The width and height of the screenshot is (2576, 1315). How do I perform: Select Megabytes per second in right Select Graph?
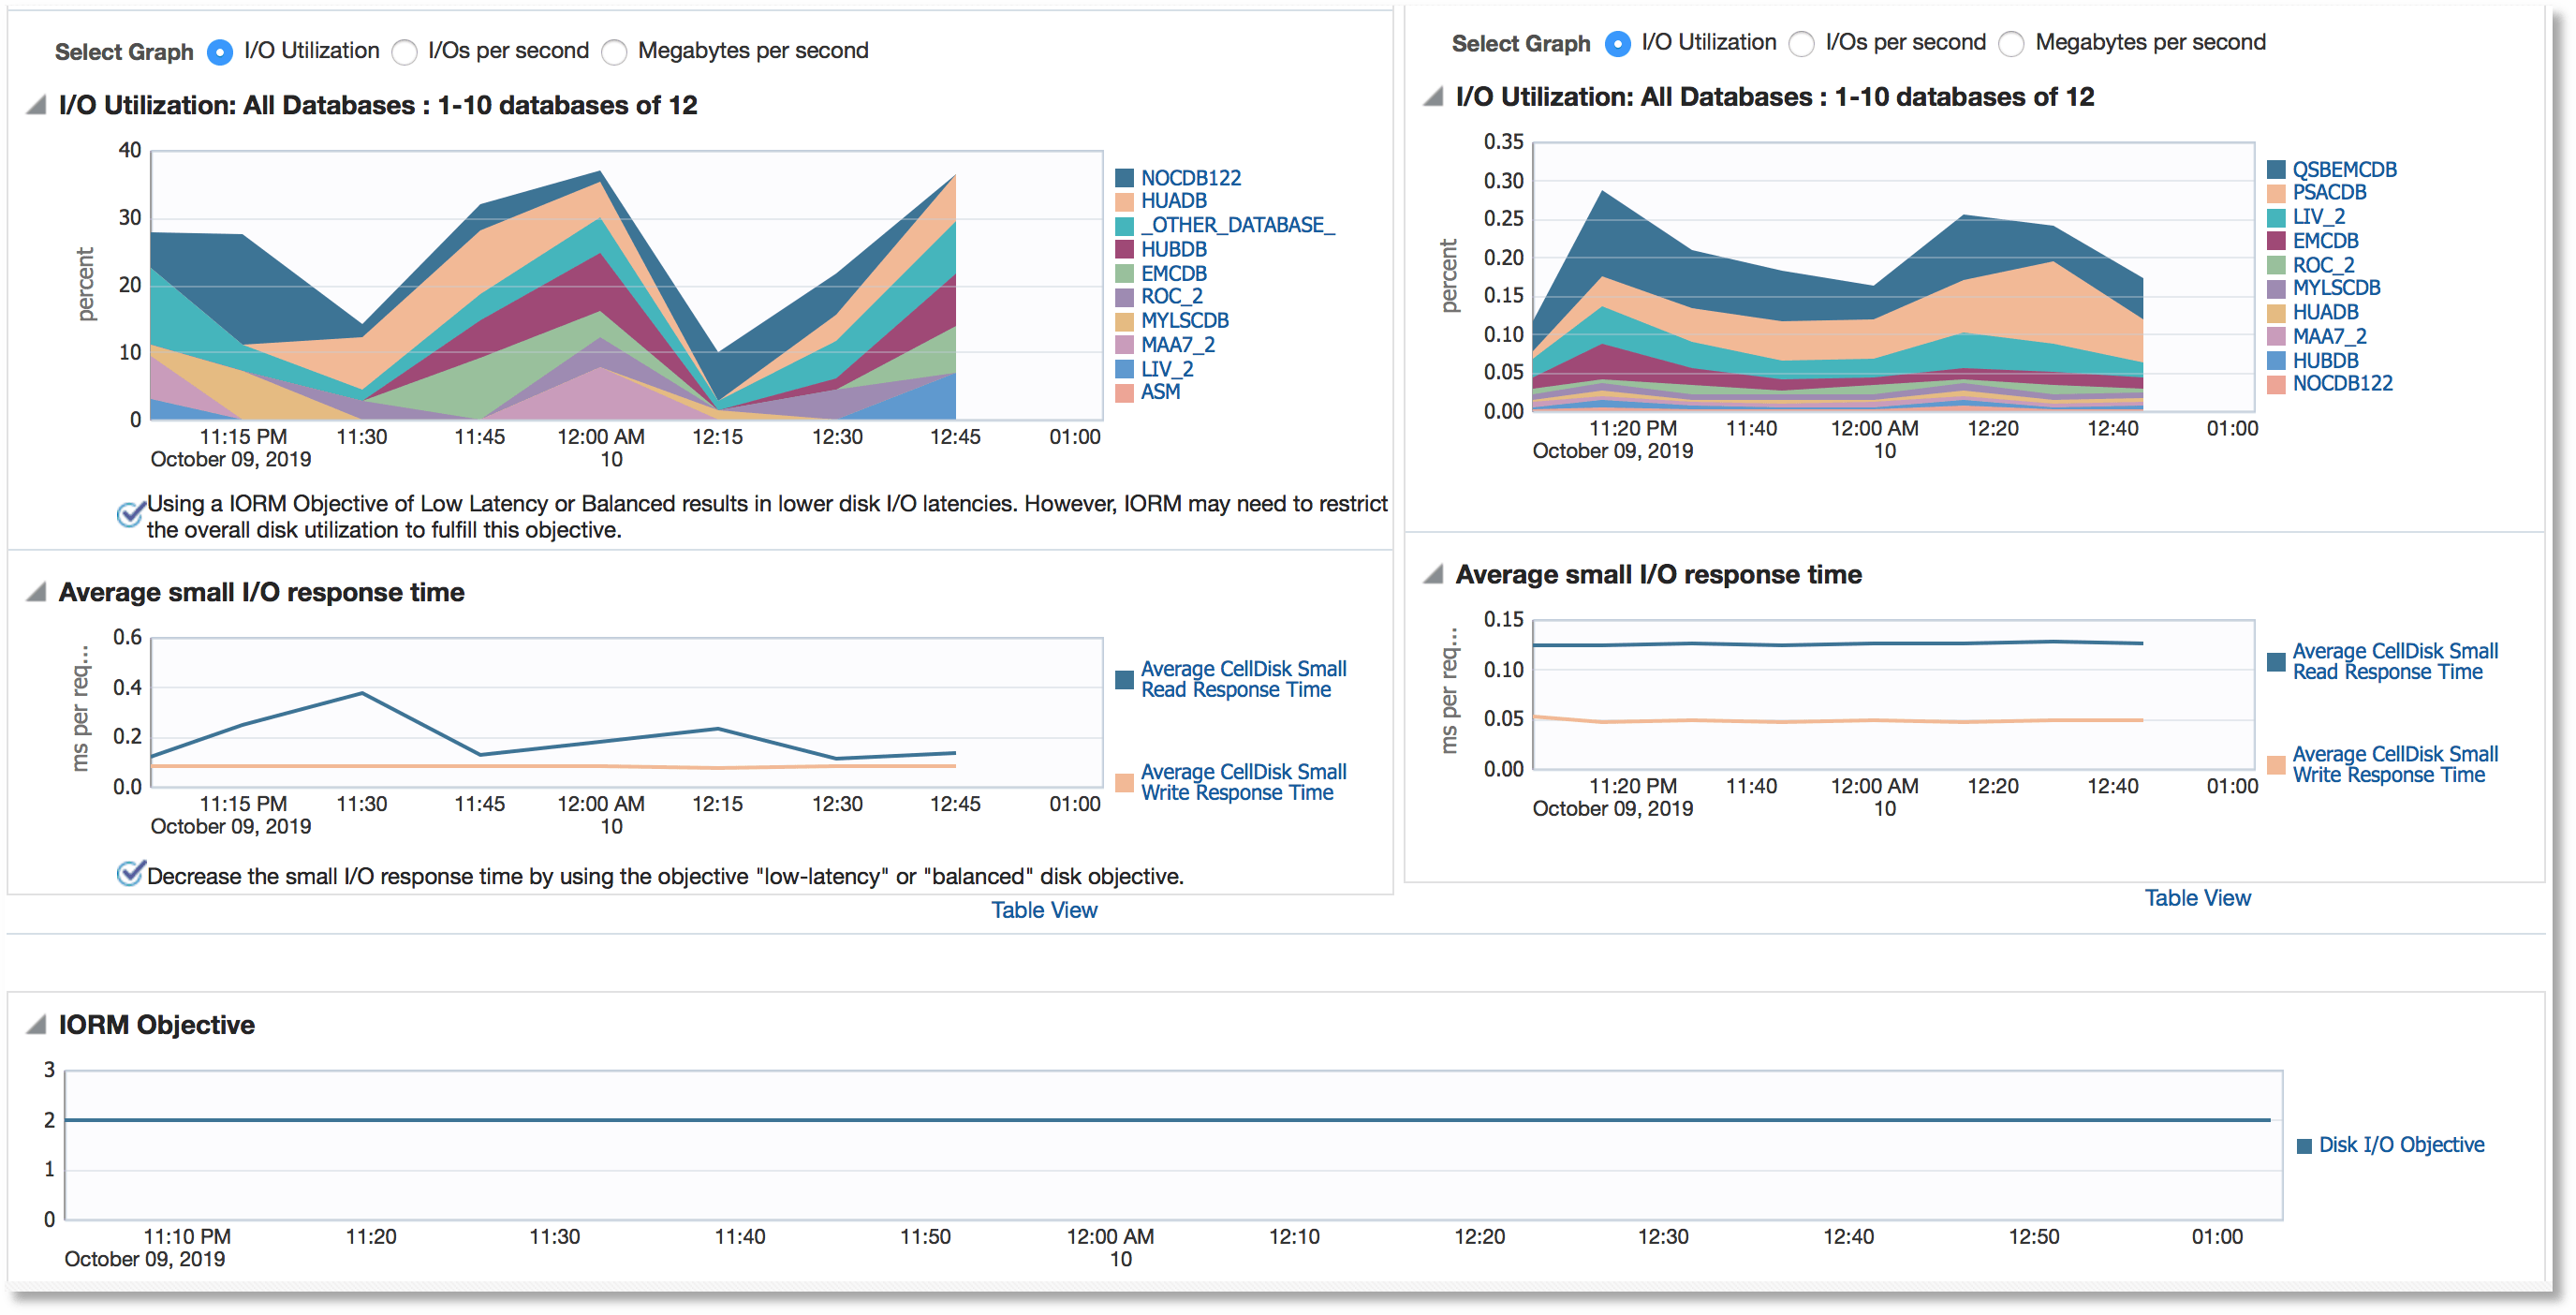pyautogui.click(x=2010, y=44)
